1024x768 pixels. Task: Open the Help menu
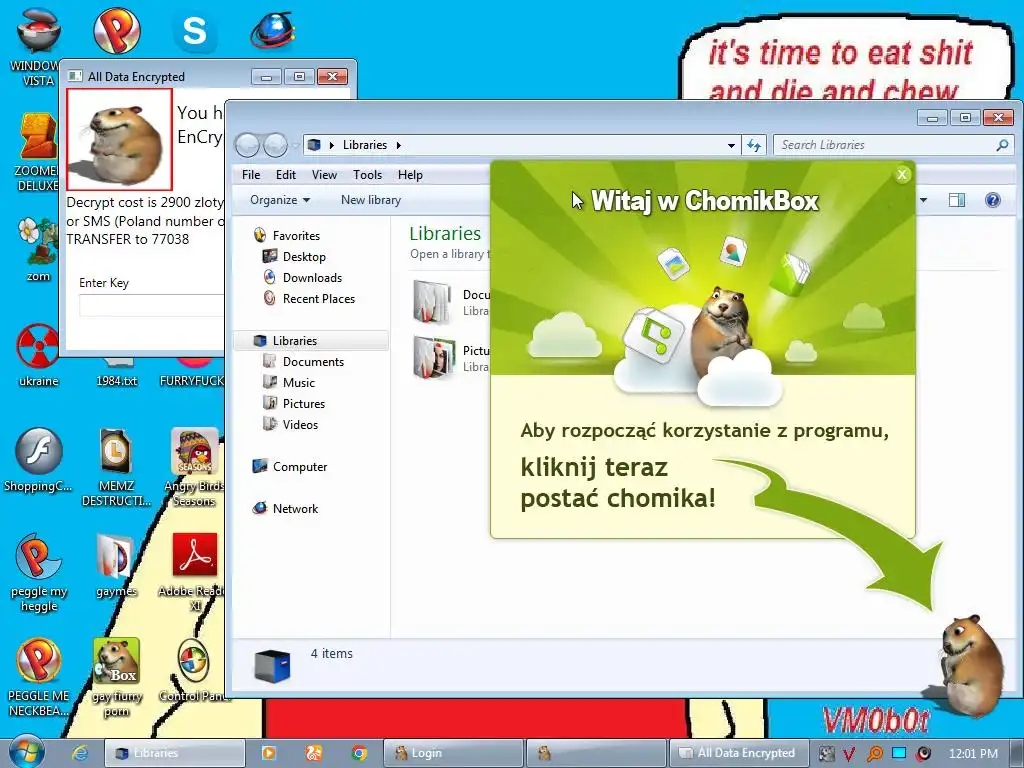[410, 174]
